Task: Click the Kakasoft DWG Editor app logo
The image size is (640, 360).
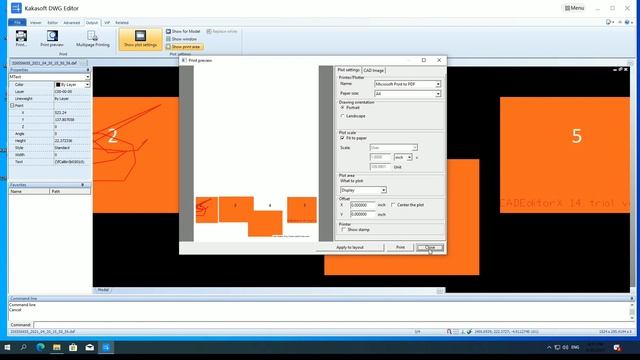Action: point(16,8)
